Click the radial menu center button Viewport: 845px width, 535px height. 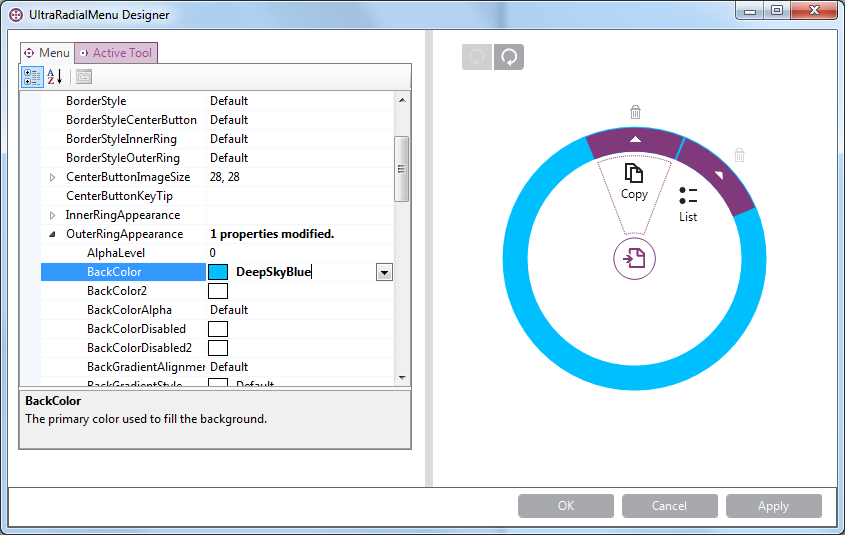pyautogui.click(x=634, y=259)
